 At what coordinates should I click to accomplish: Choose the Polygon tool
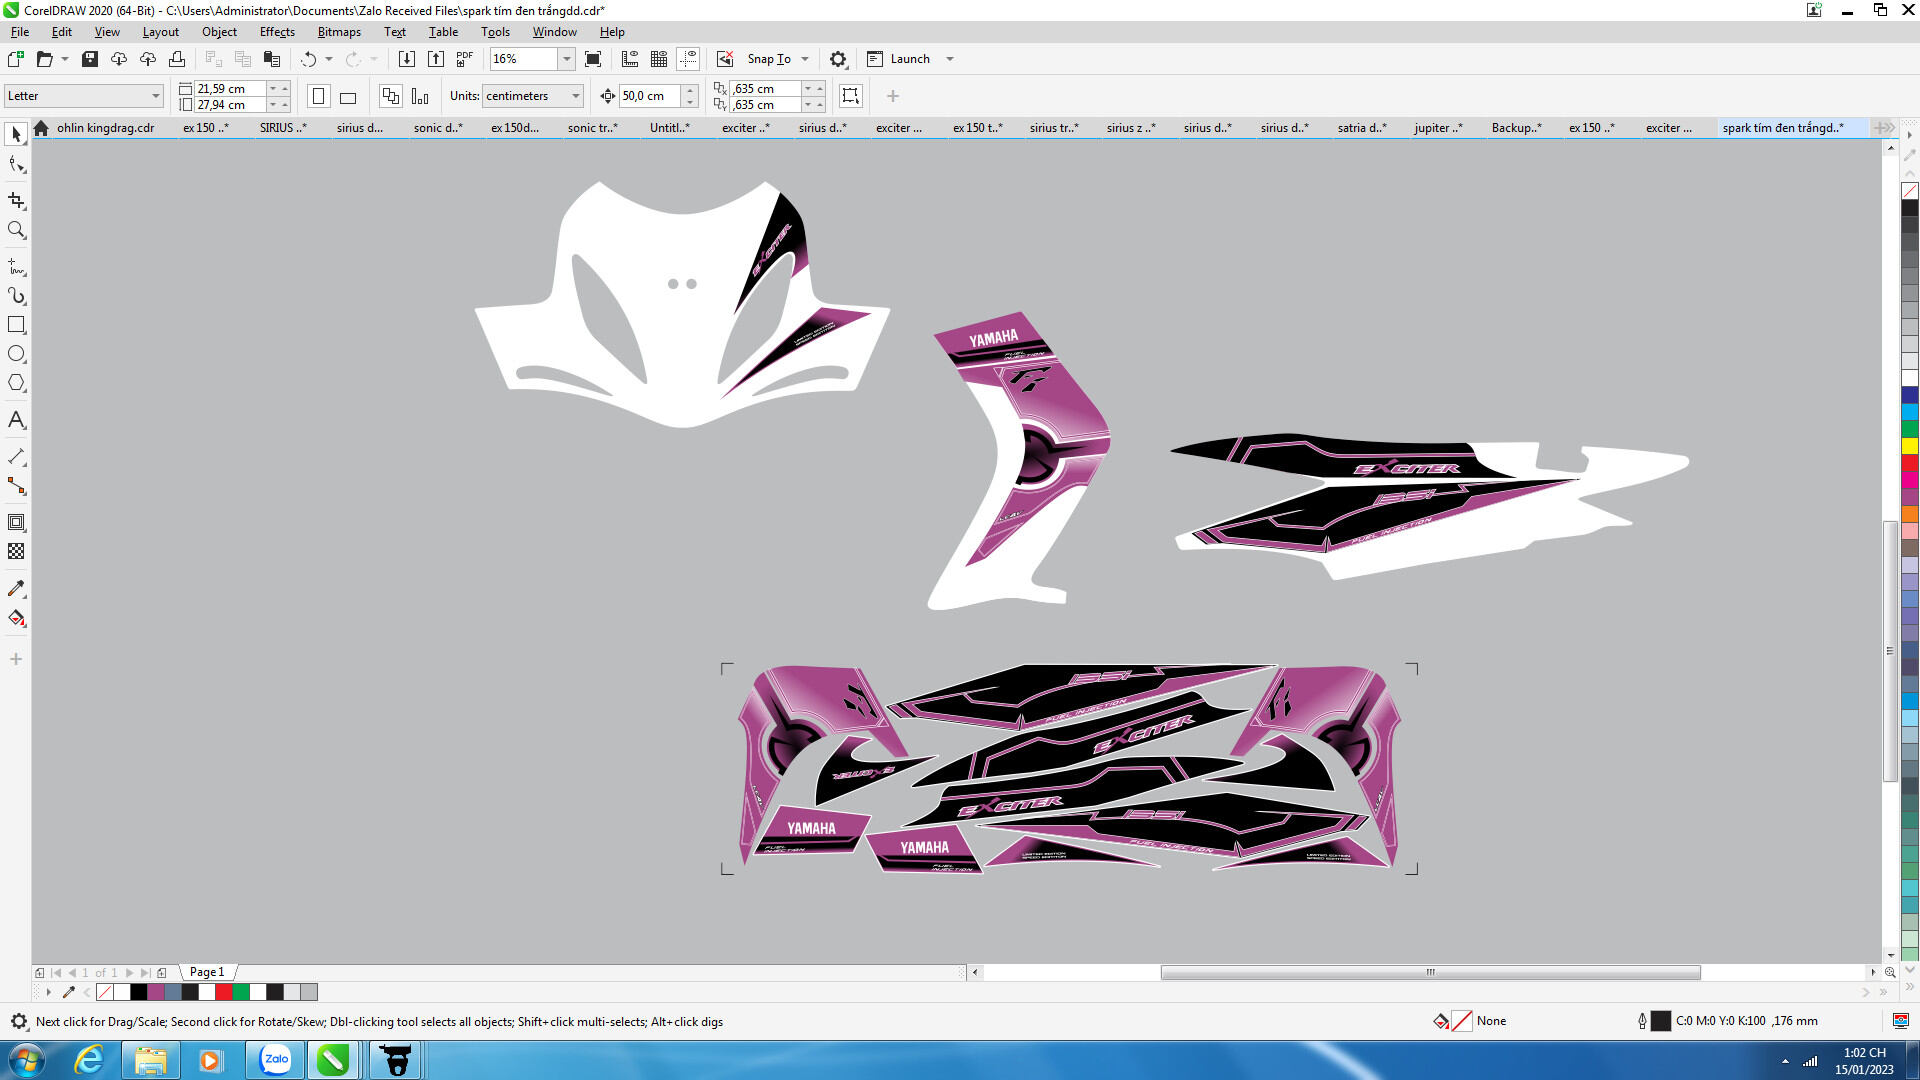[x=16, y=383]
